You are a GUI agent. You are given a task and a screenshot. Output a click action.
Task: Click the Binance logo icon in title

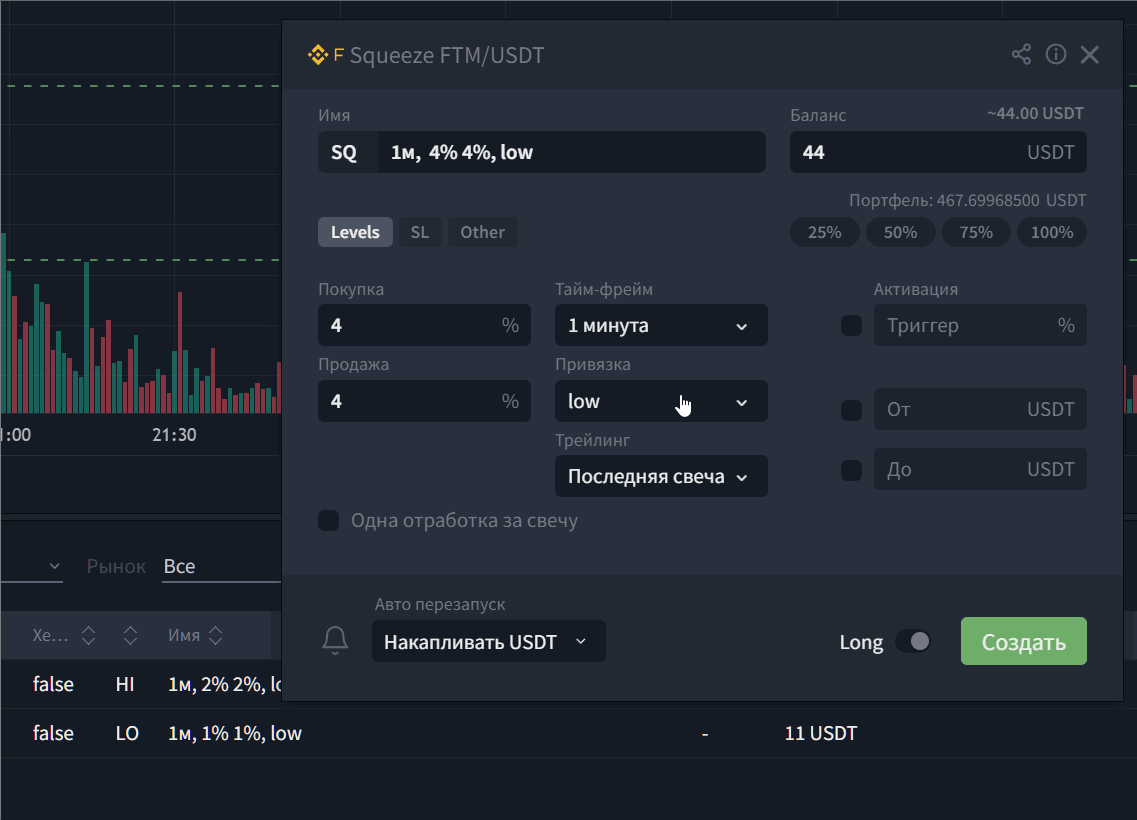pos(318,55)
